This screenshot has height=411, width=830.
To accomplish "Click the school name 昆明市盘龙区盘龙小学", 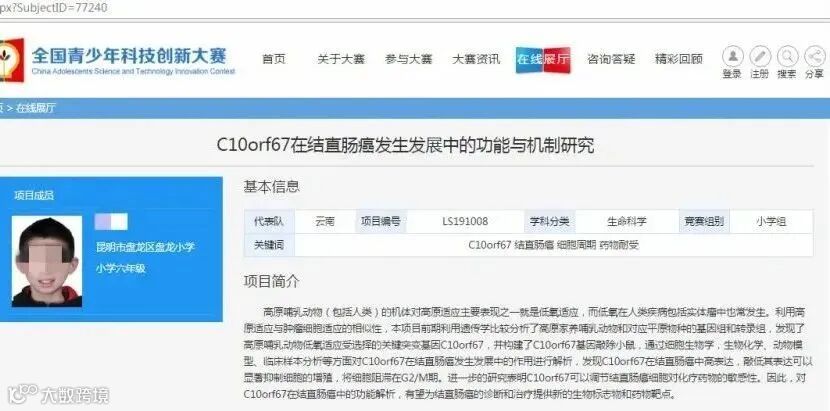I will tap(145, 247).
